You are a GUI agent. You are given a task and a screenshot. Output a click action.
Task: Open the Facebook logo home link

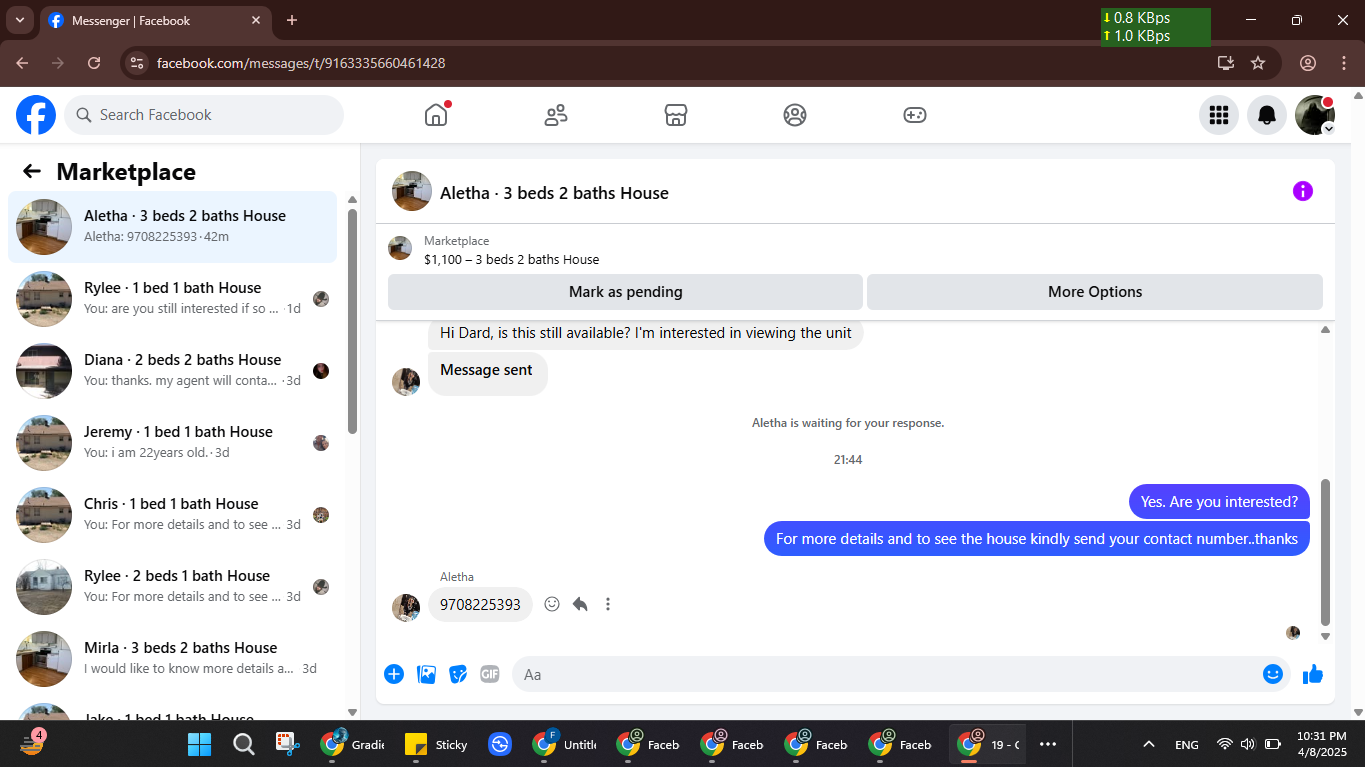pos(36,115)
